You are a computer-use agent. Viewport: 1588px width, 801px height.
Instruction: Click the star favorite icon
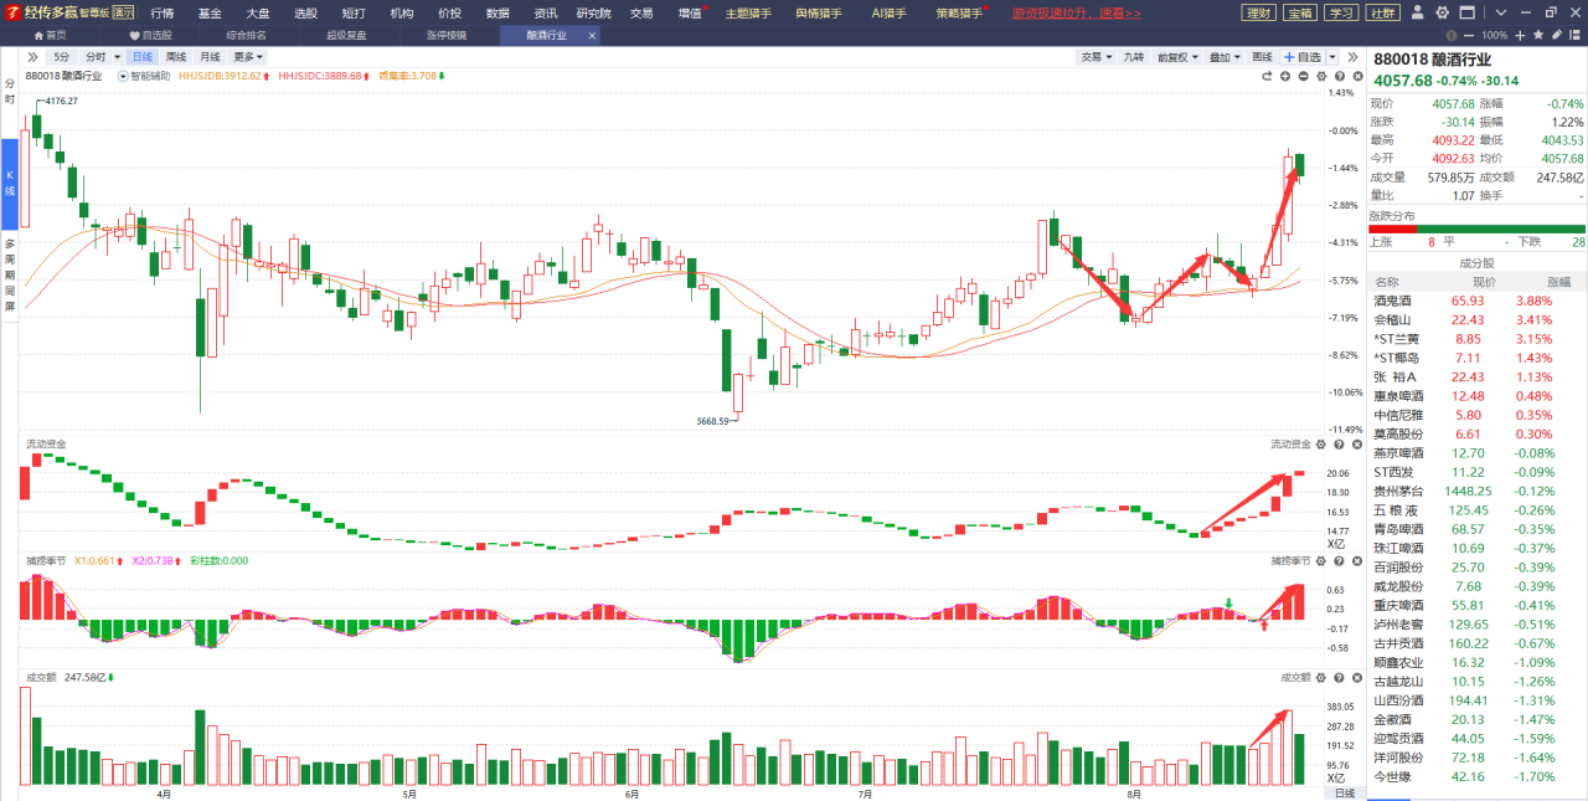point(1538,35)
